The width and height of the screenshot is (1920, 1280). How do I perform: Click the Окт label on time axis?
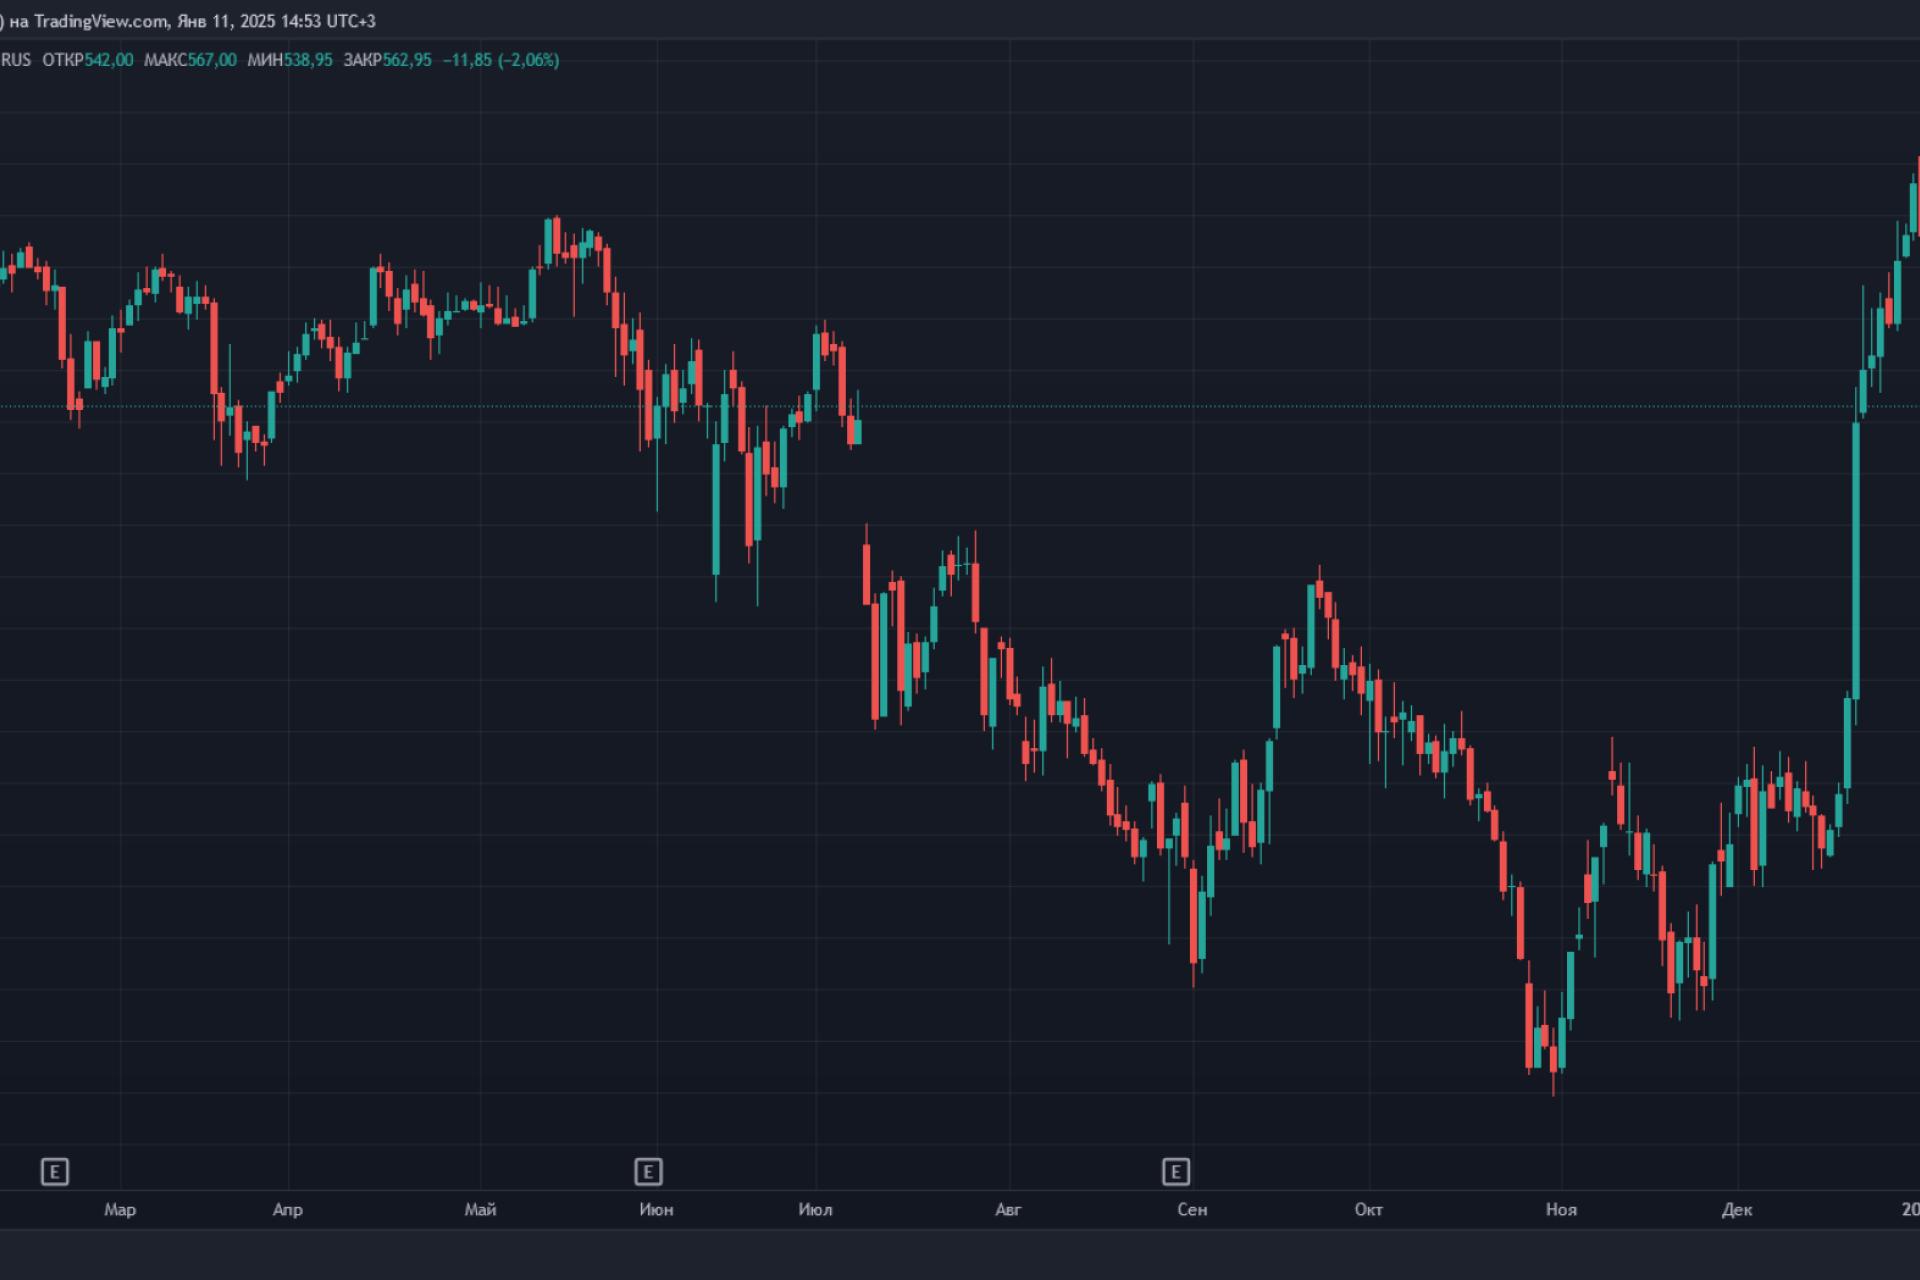tap(1369, 1210)
